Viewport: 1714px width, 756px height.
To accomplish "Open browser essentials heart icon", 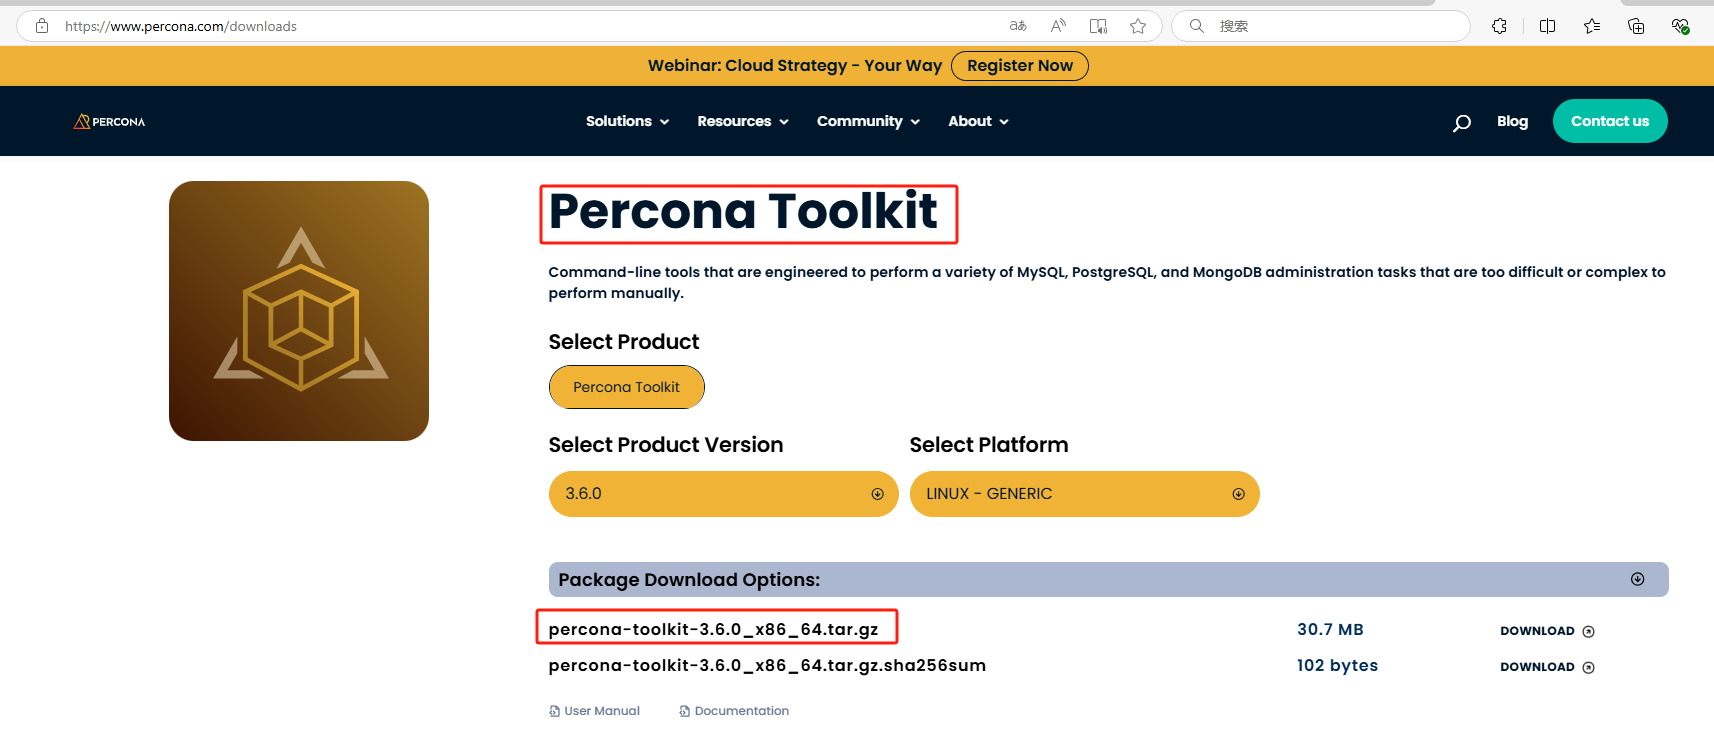I will point(1680,26).
